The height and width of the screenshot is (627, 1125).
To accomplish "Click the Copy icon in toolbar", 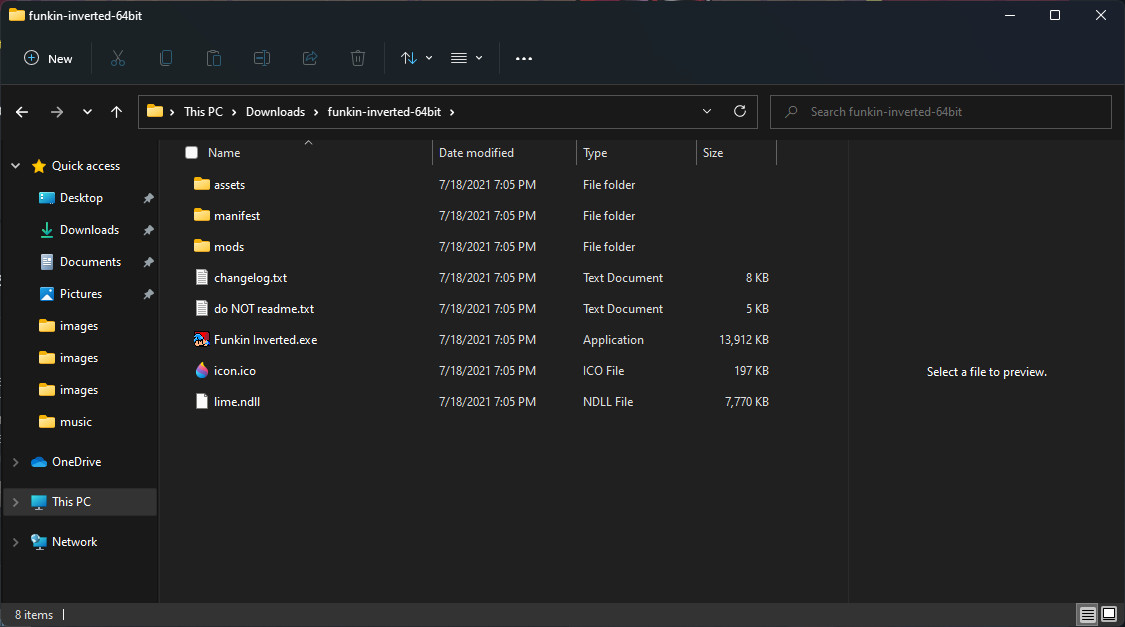I will point(166,58).
